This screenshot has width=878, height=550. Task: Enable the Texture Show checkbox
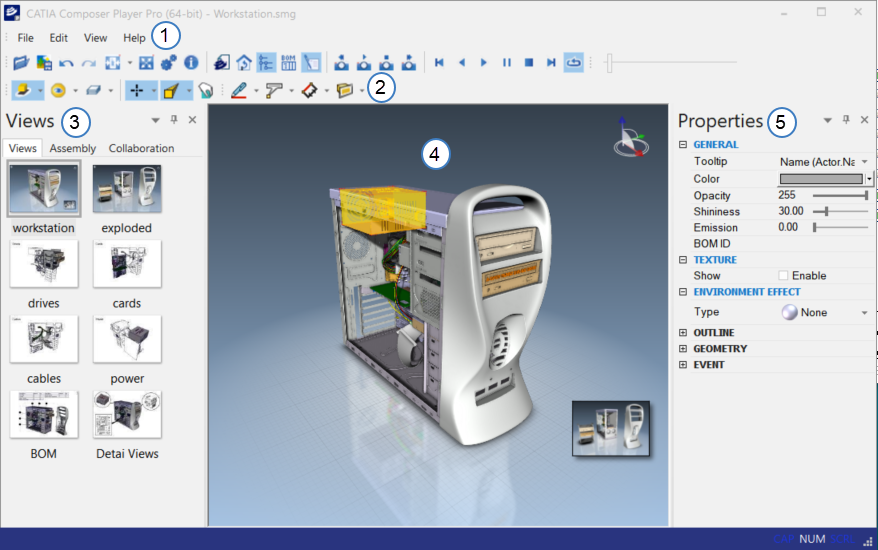click(784, 276)
